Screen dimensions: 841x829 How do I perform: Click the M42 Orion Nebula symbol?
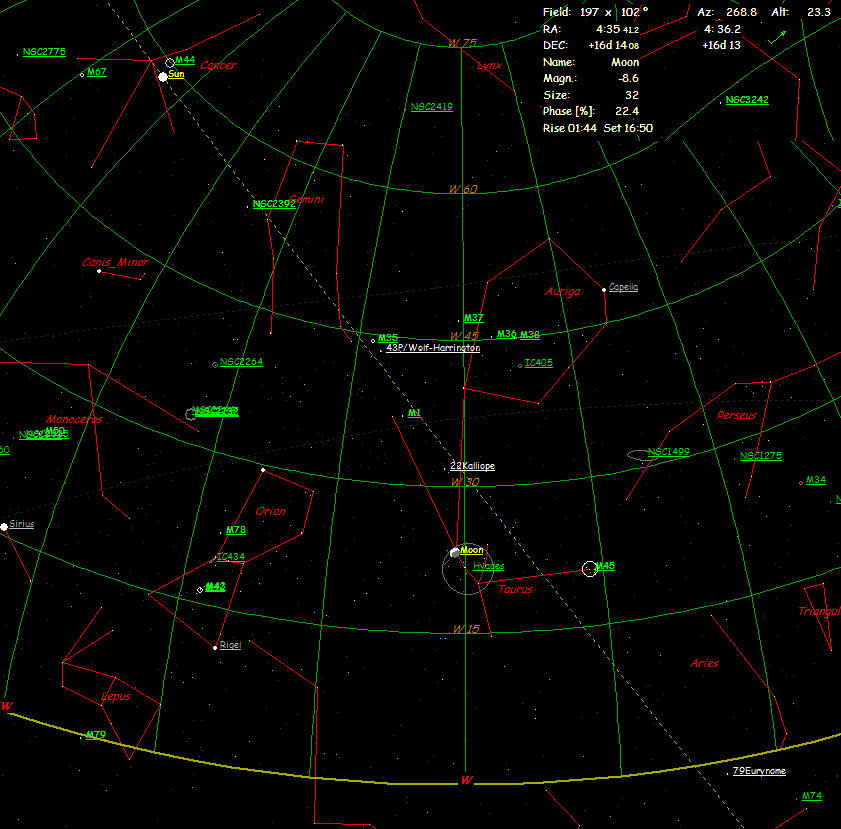[200, 590]
